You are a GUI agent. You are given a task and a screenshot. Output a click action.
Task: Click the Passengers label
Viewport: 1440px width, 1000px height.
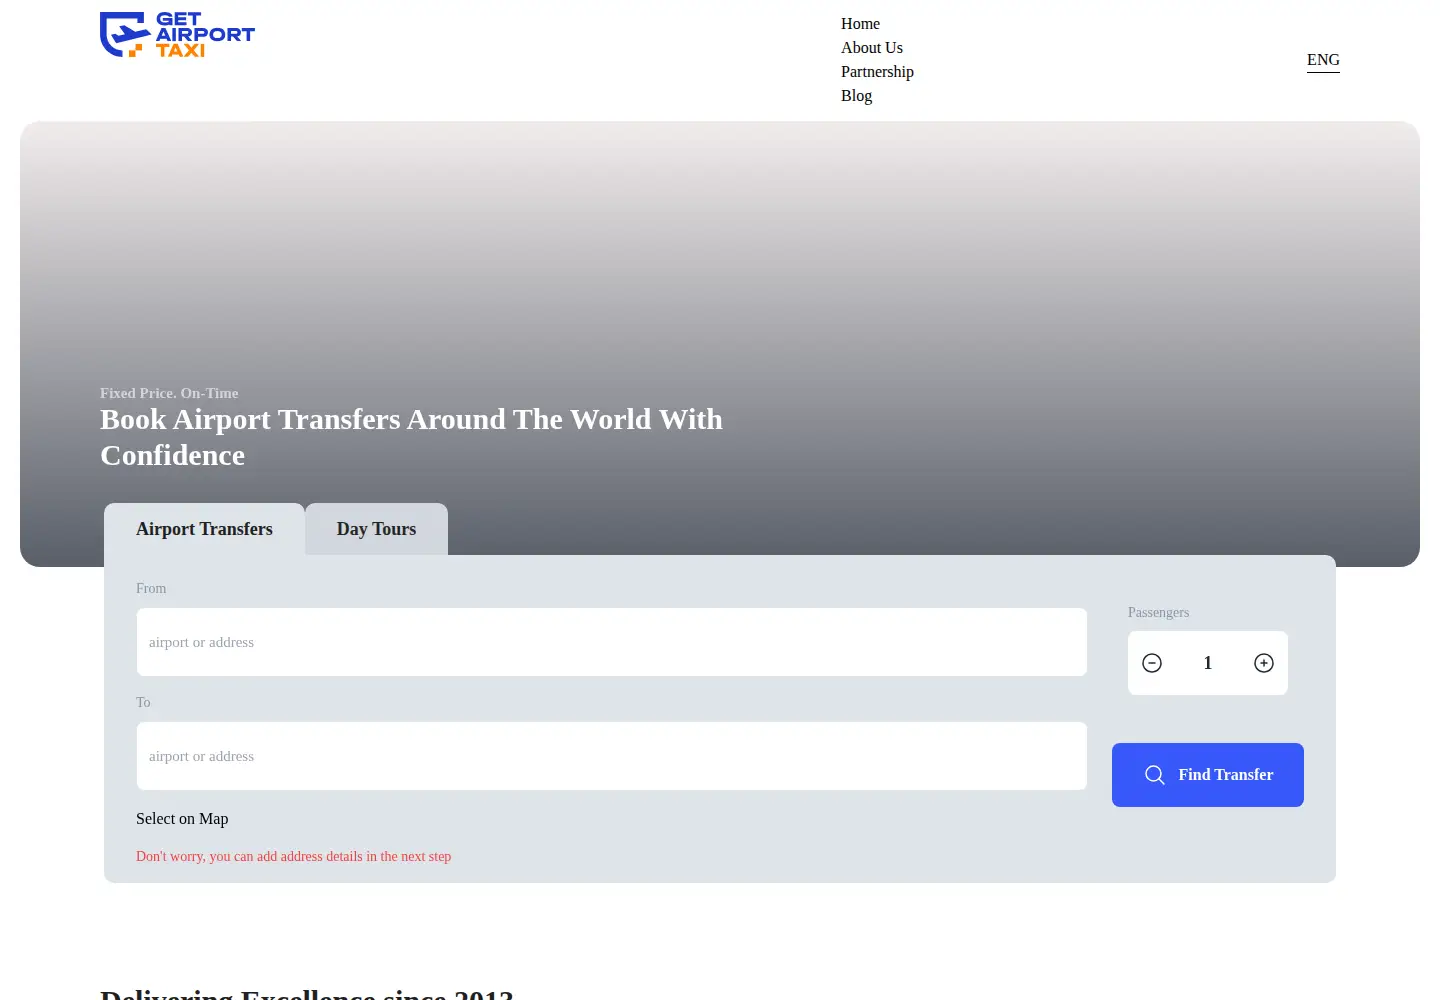point(1158,613)
